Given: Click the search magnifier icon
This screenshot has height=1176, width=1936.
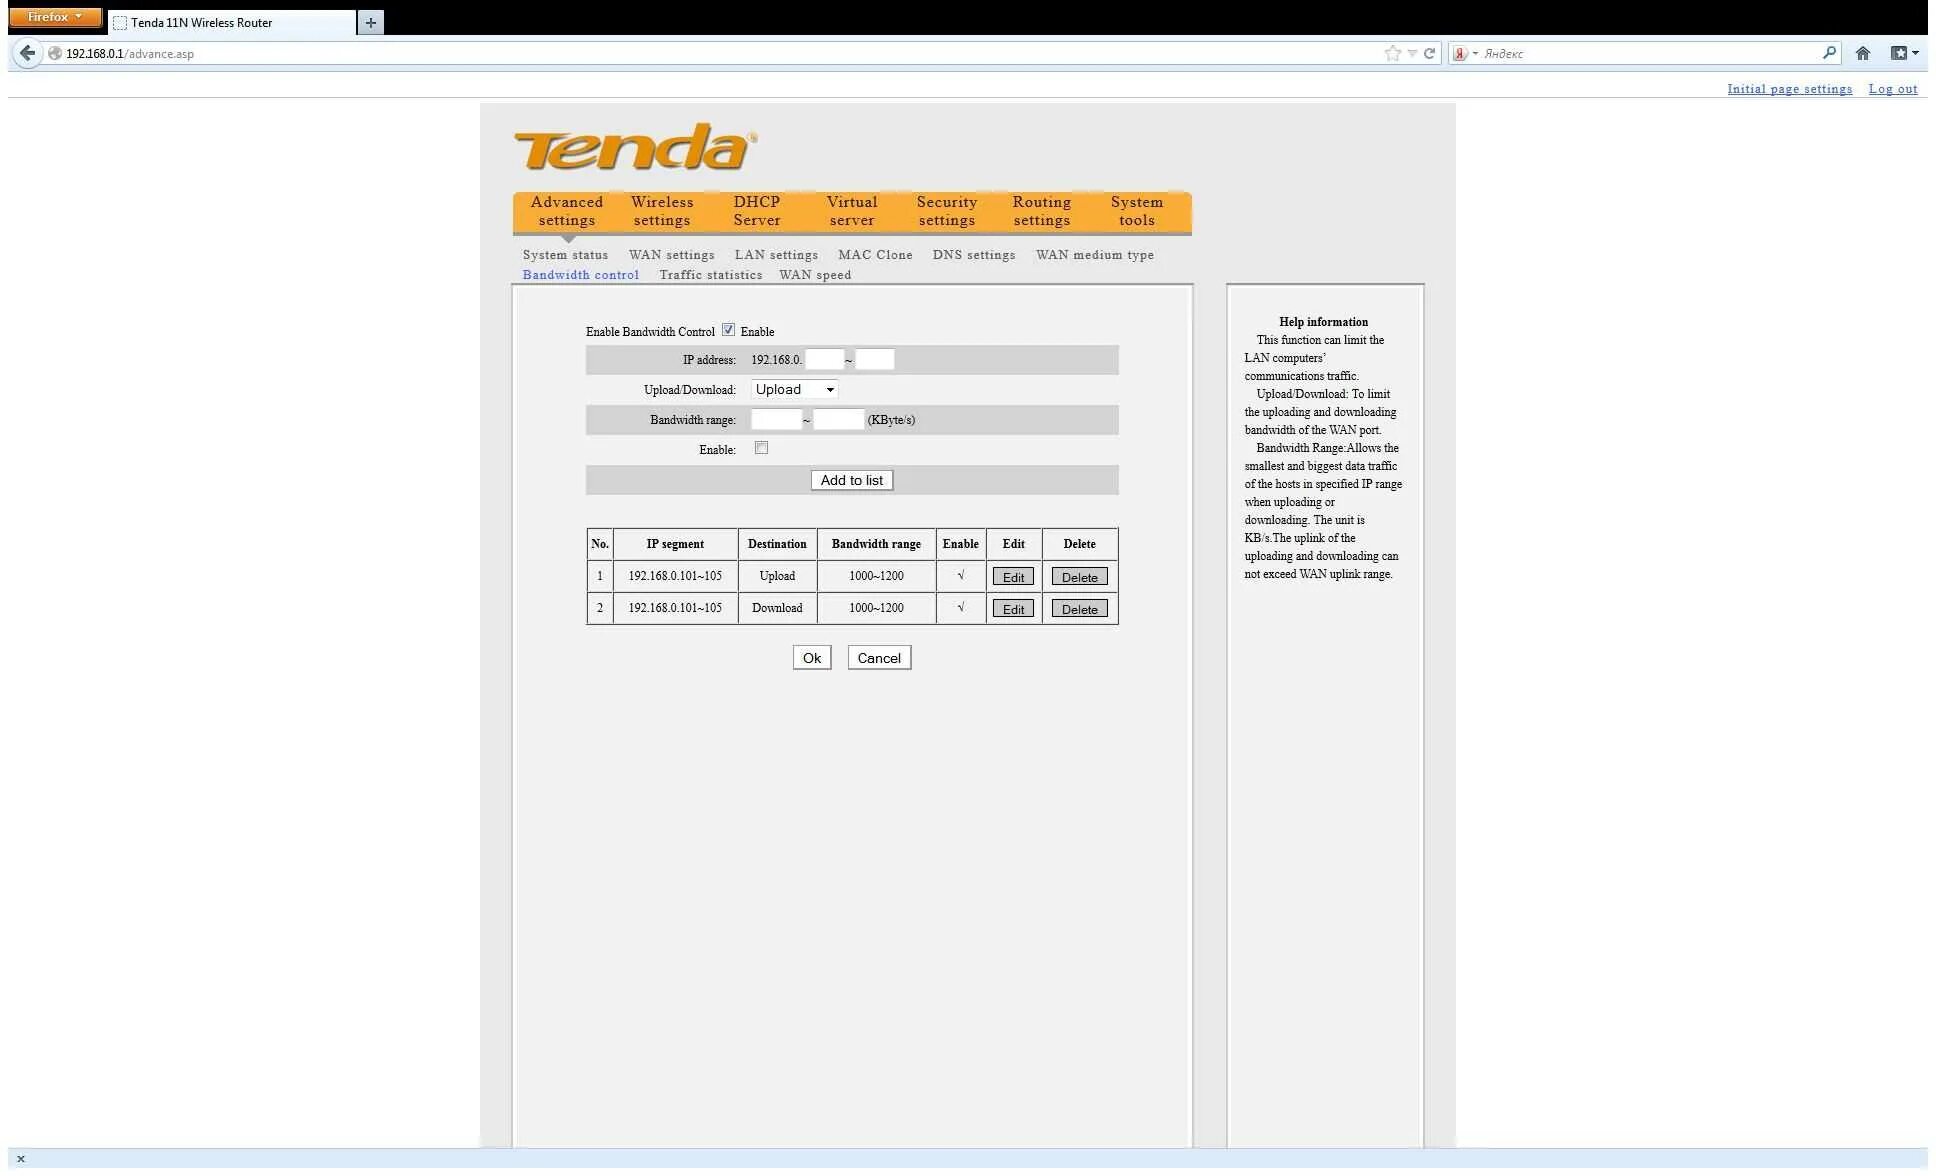Looking at the screenshot, I should pyautogui.click(x=1829, y=53).
